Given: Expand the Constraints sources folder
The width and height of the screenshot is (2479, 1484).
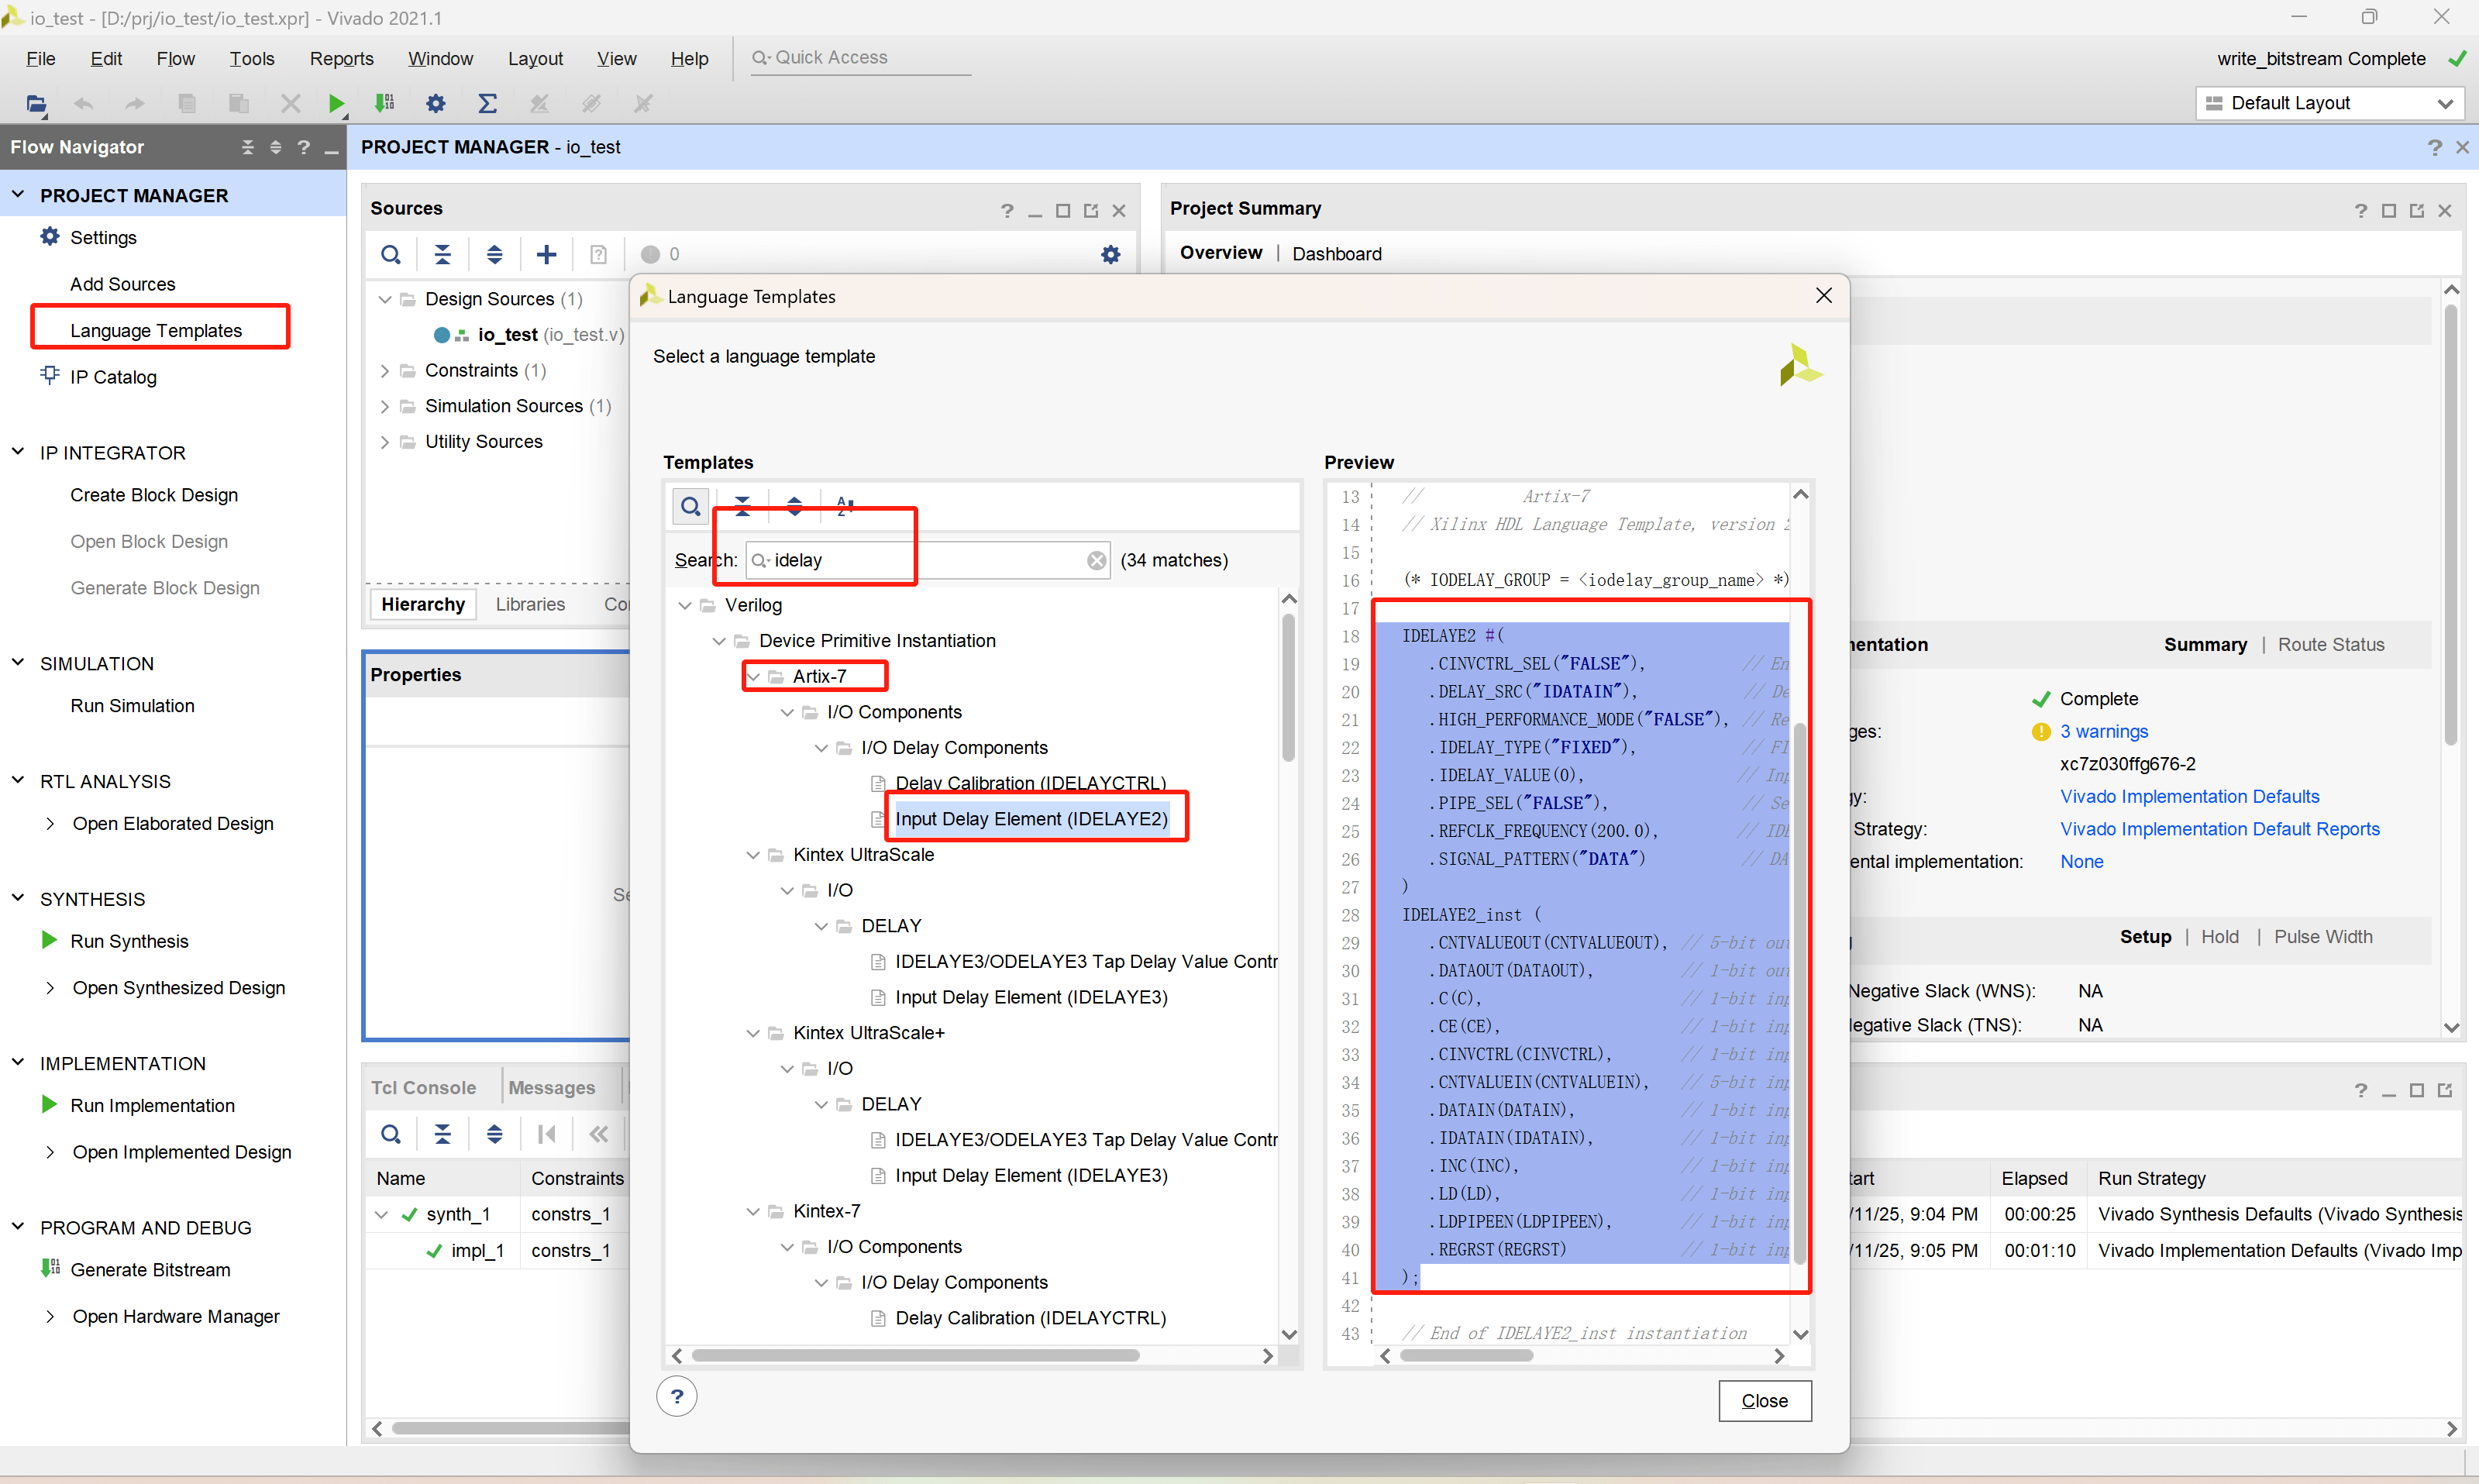Looking at the screenshot, I should click(385, 371).
